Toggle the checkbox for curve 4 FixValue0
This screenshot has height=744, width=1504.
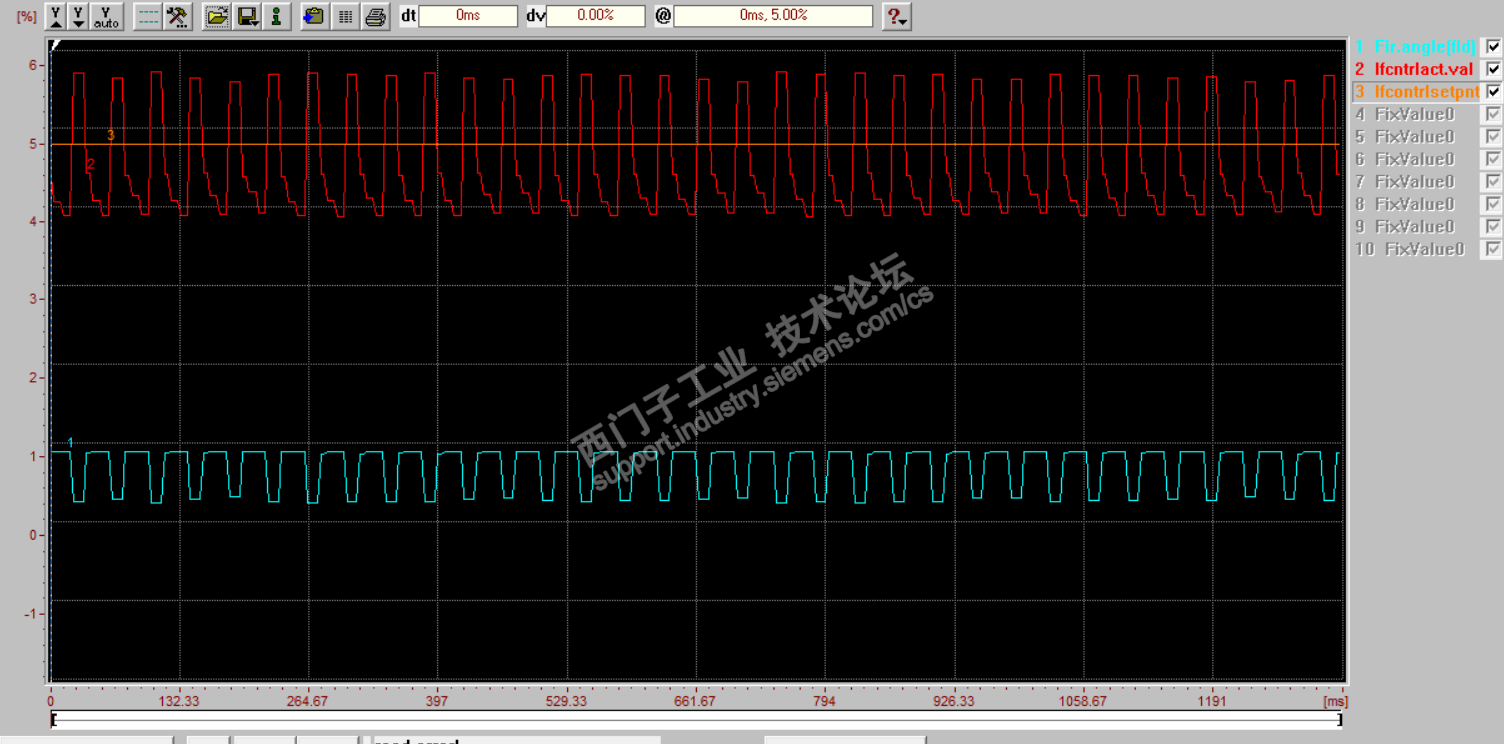[x=1493, y=114]
